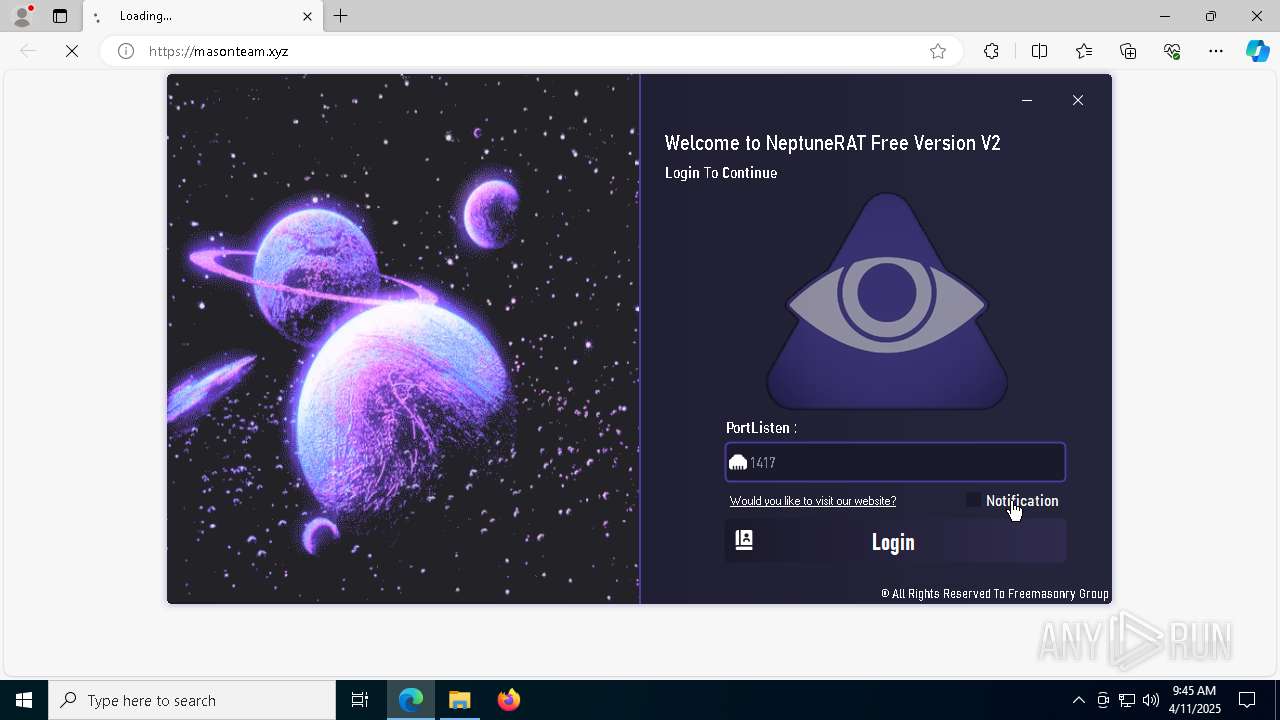Open the volume tray icon
Image resolution: width=1280 pixels, height=720 pixels.
(1151, 700)
